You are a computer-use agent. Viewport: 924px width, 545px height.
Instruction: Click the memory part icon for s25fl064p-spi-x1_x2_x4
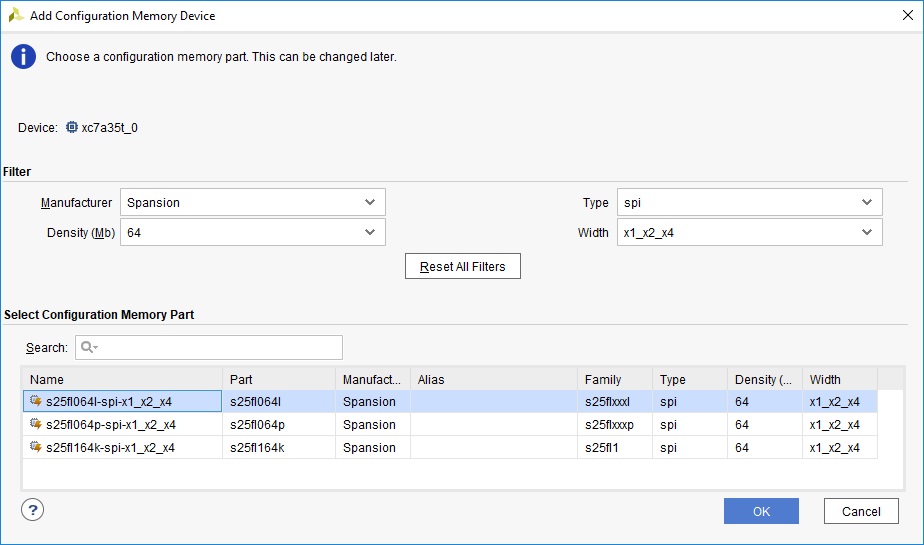36,424
